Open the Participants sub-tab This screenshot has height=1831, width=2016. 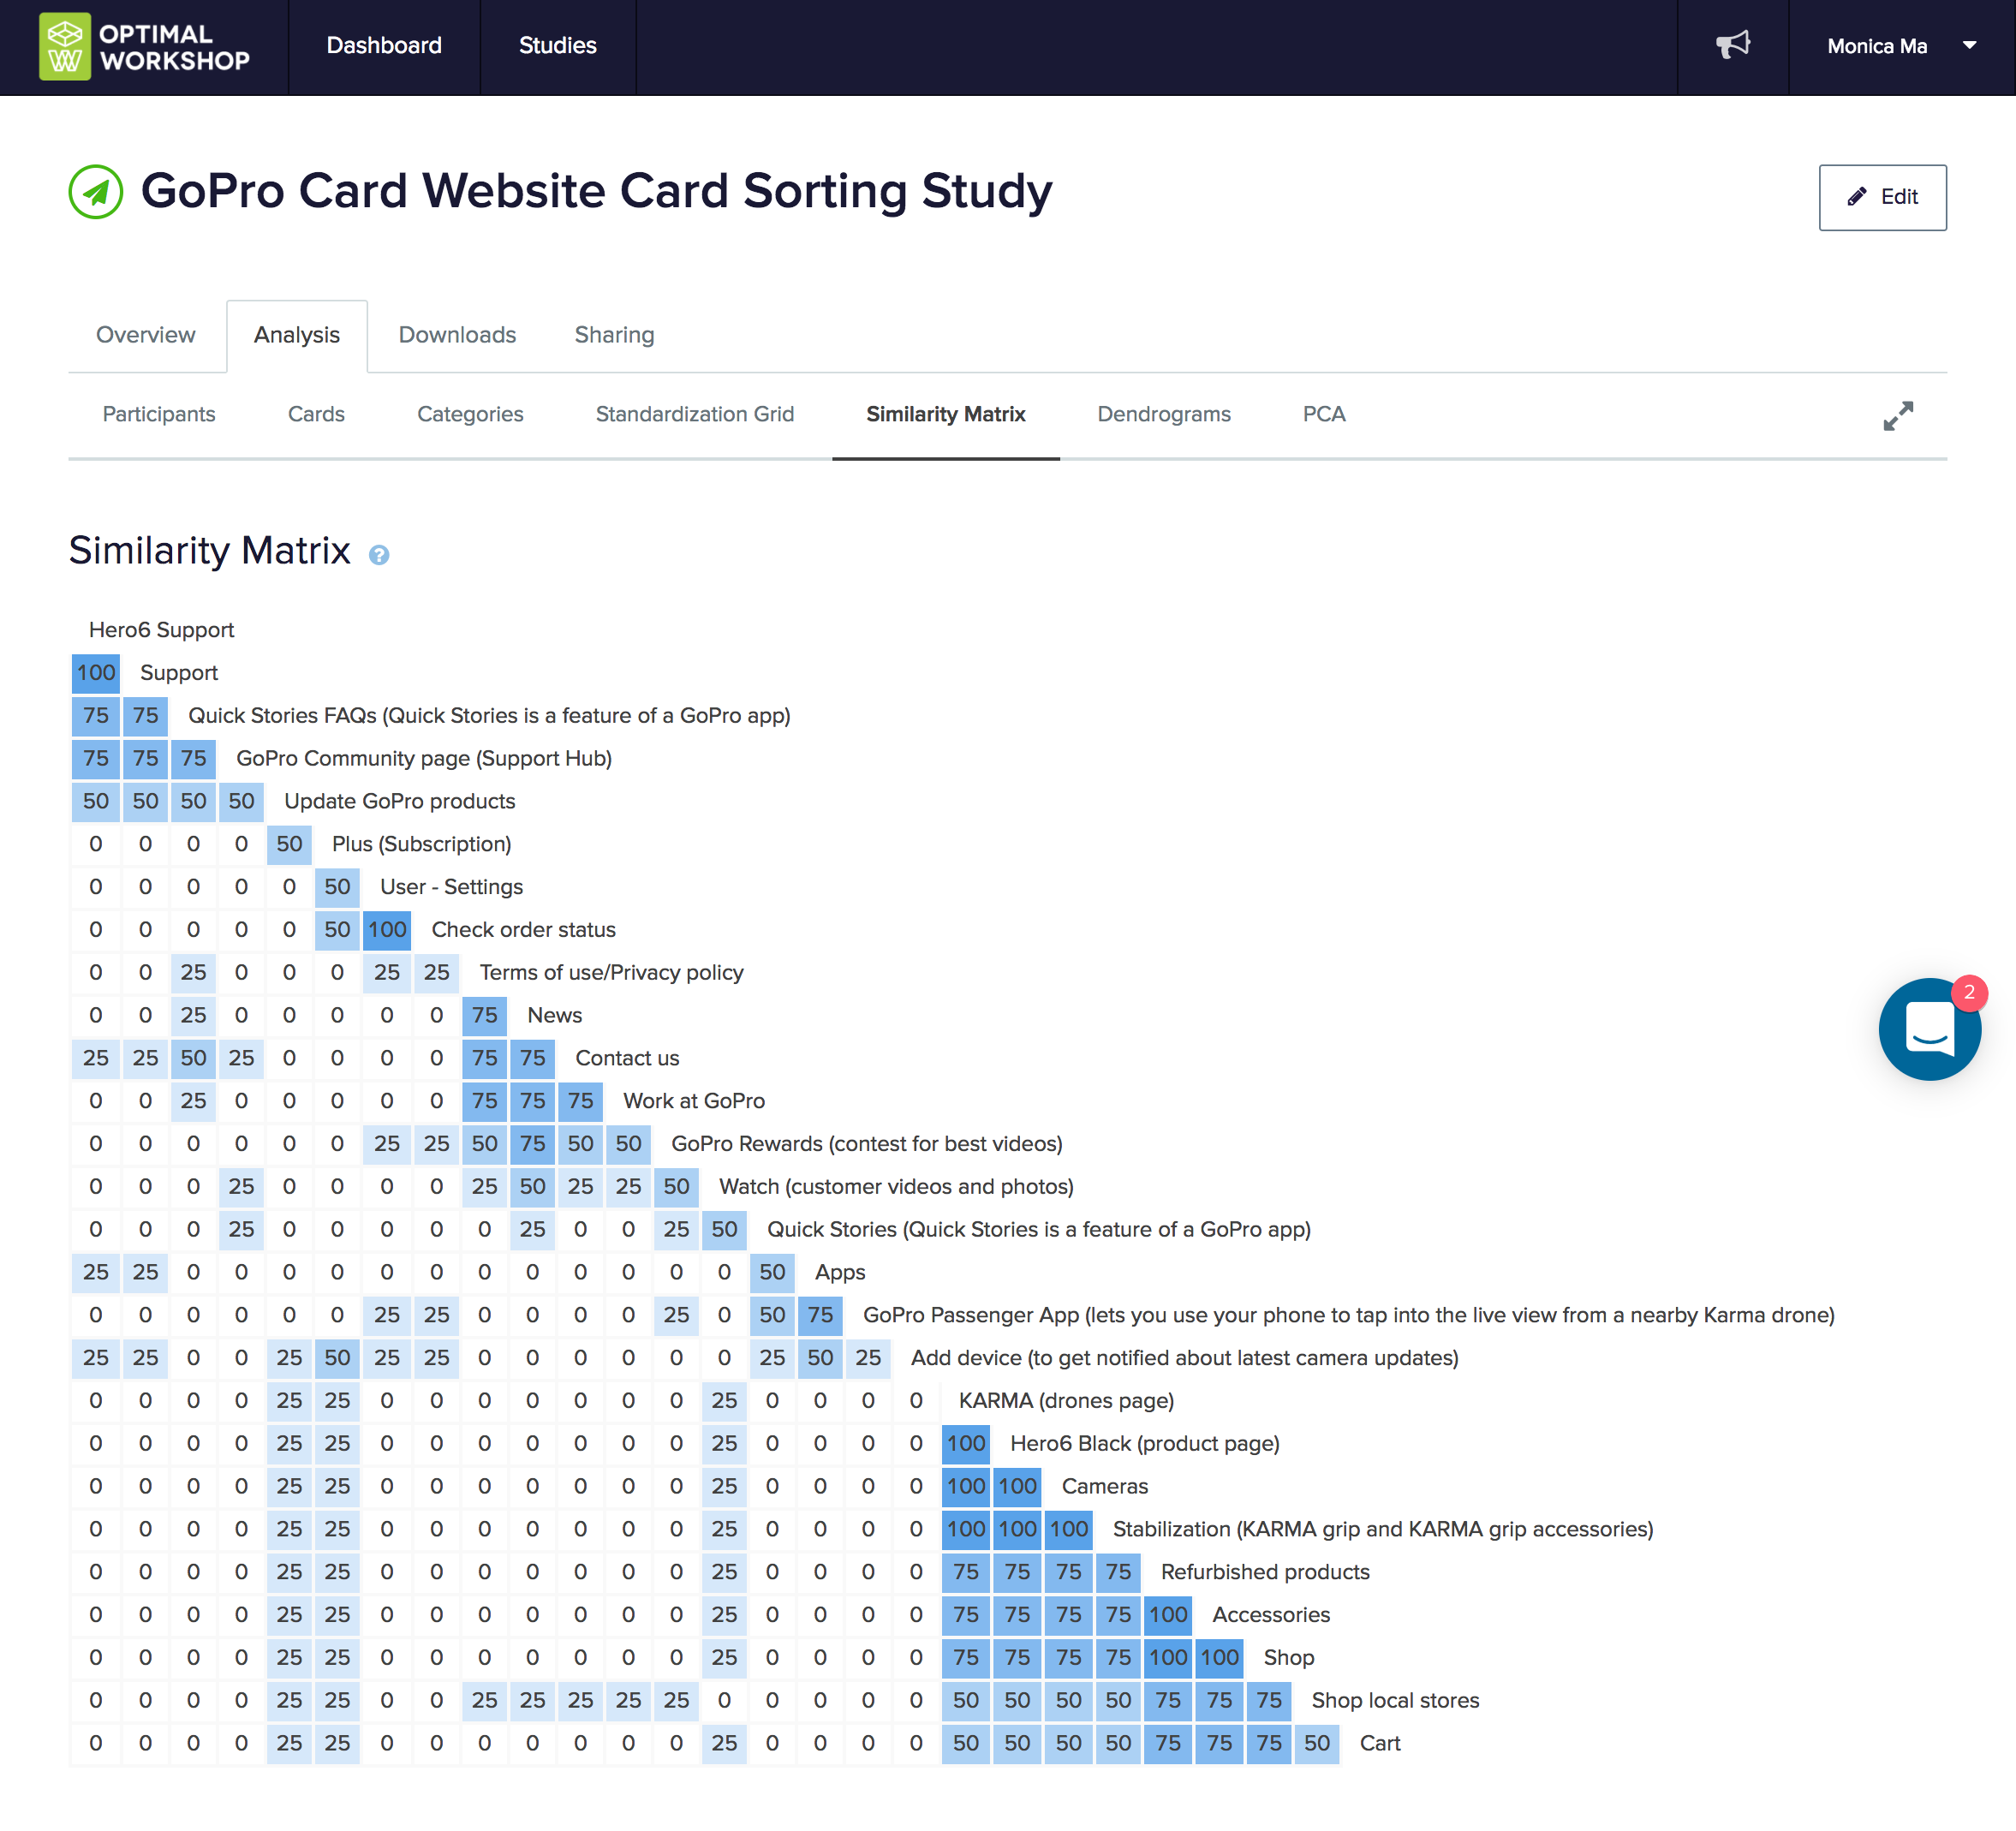pos(159,414)
